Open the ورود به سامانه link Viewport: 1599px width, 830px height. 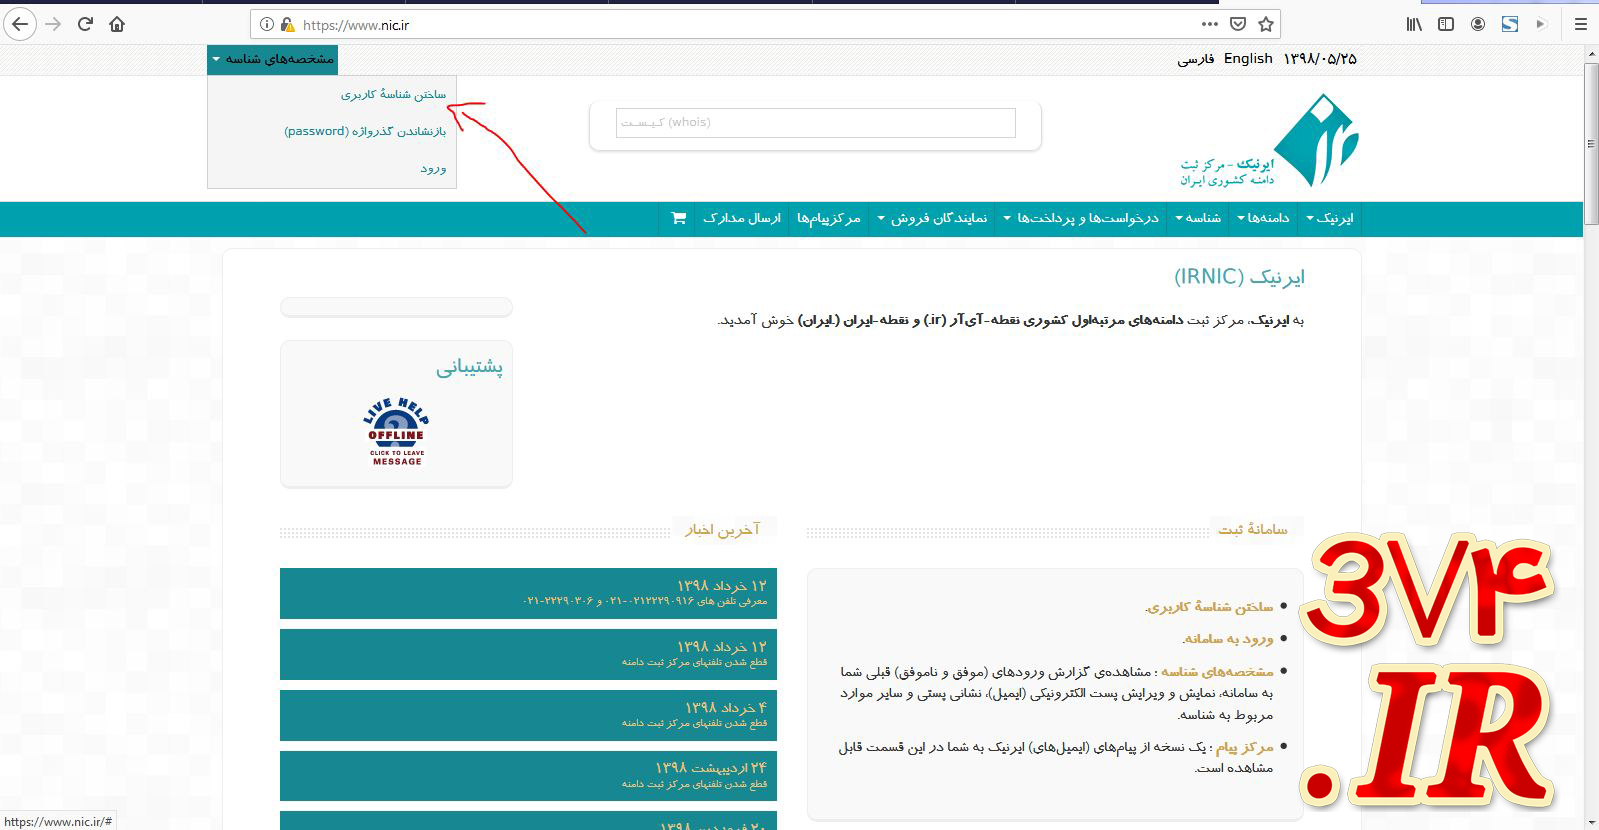click(1228, 638)
